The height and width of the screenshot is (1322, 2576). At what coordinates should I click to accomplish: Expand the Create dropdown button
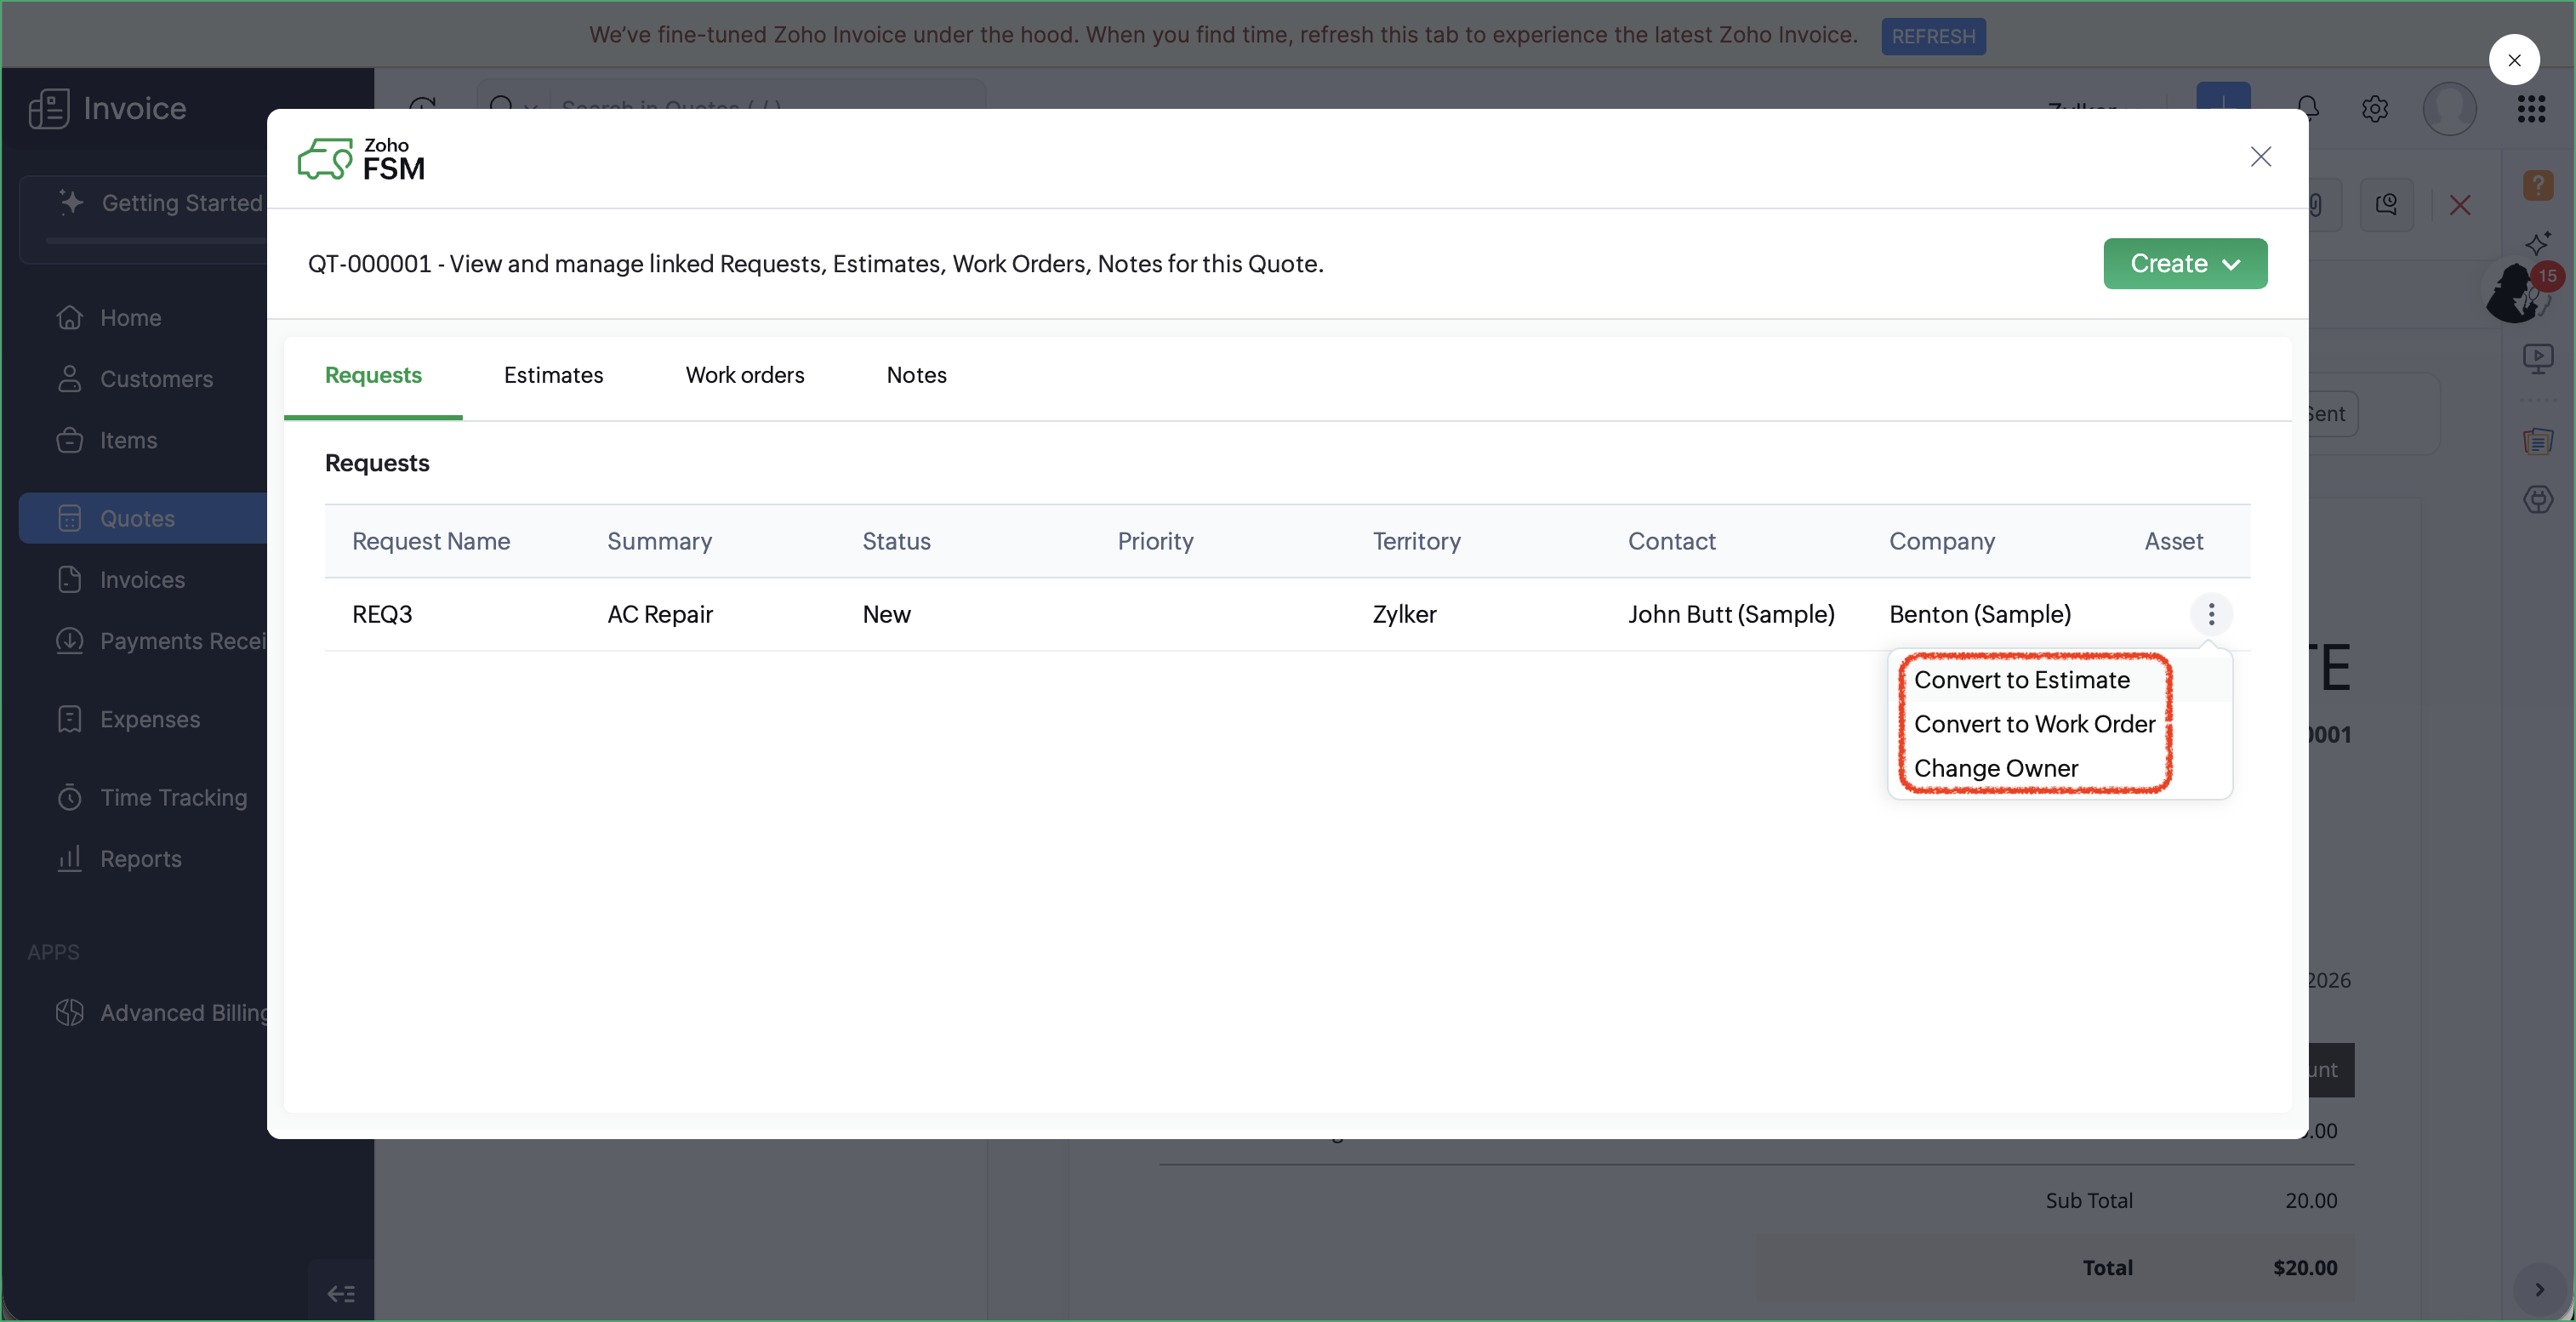2184,264
